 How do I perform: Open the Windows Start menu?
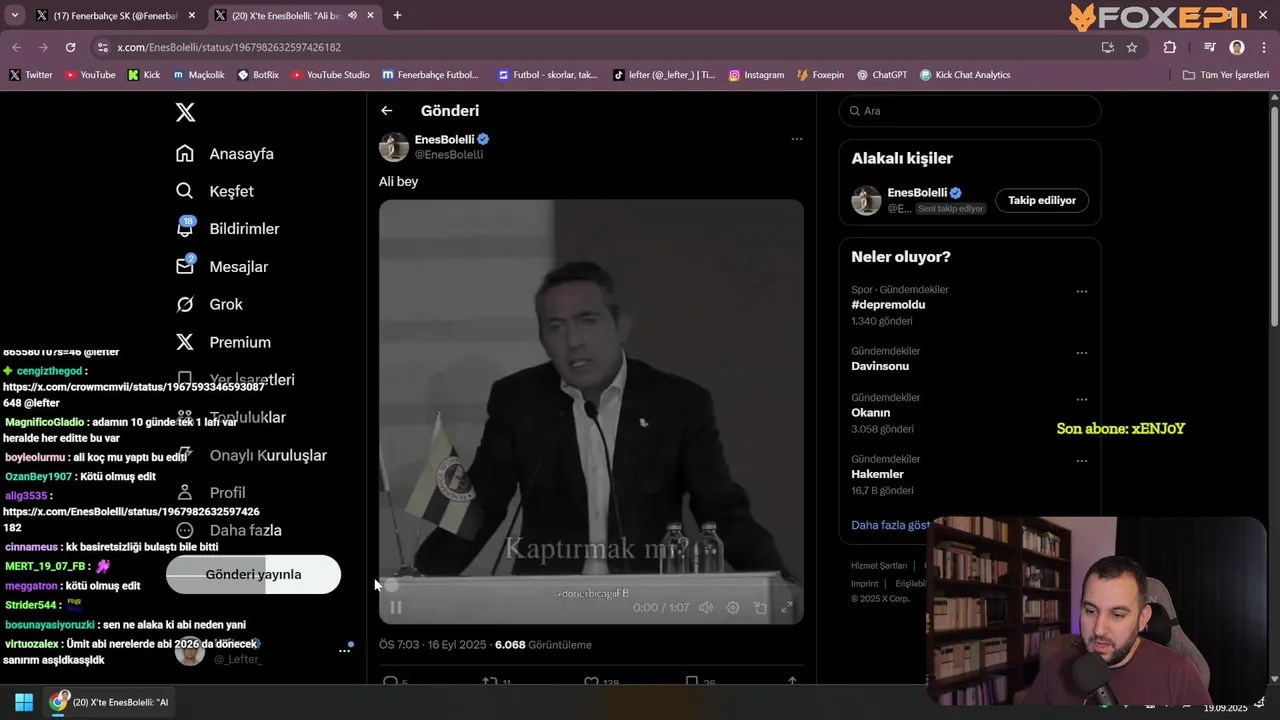pos(24,702)
